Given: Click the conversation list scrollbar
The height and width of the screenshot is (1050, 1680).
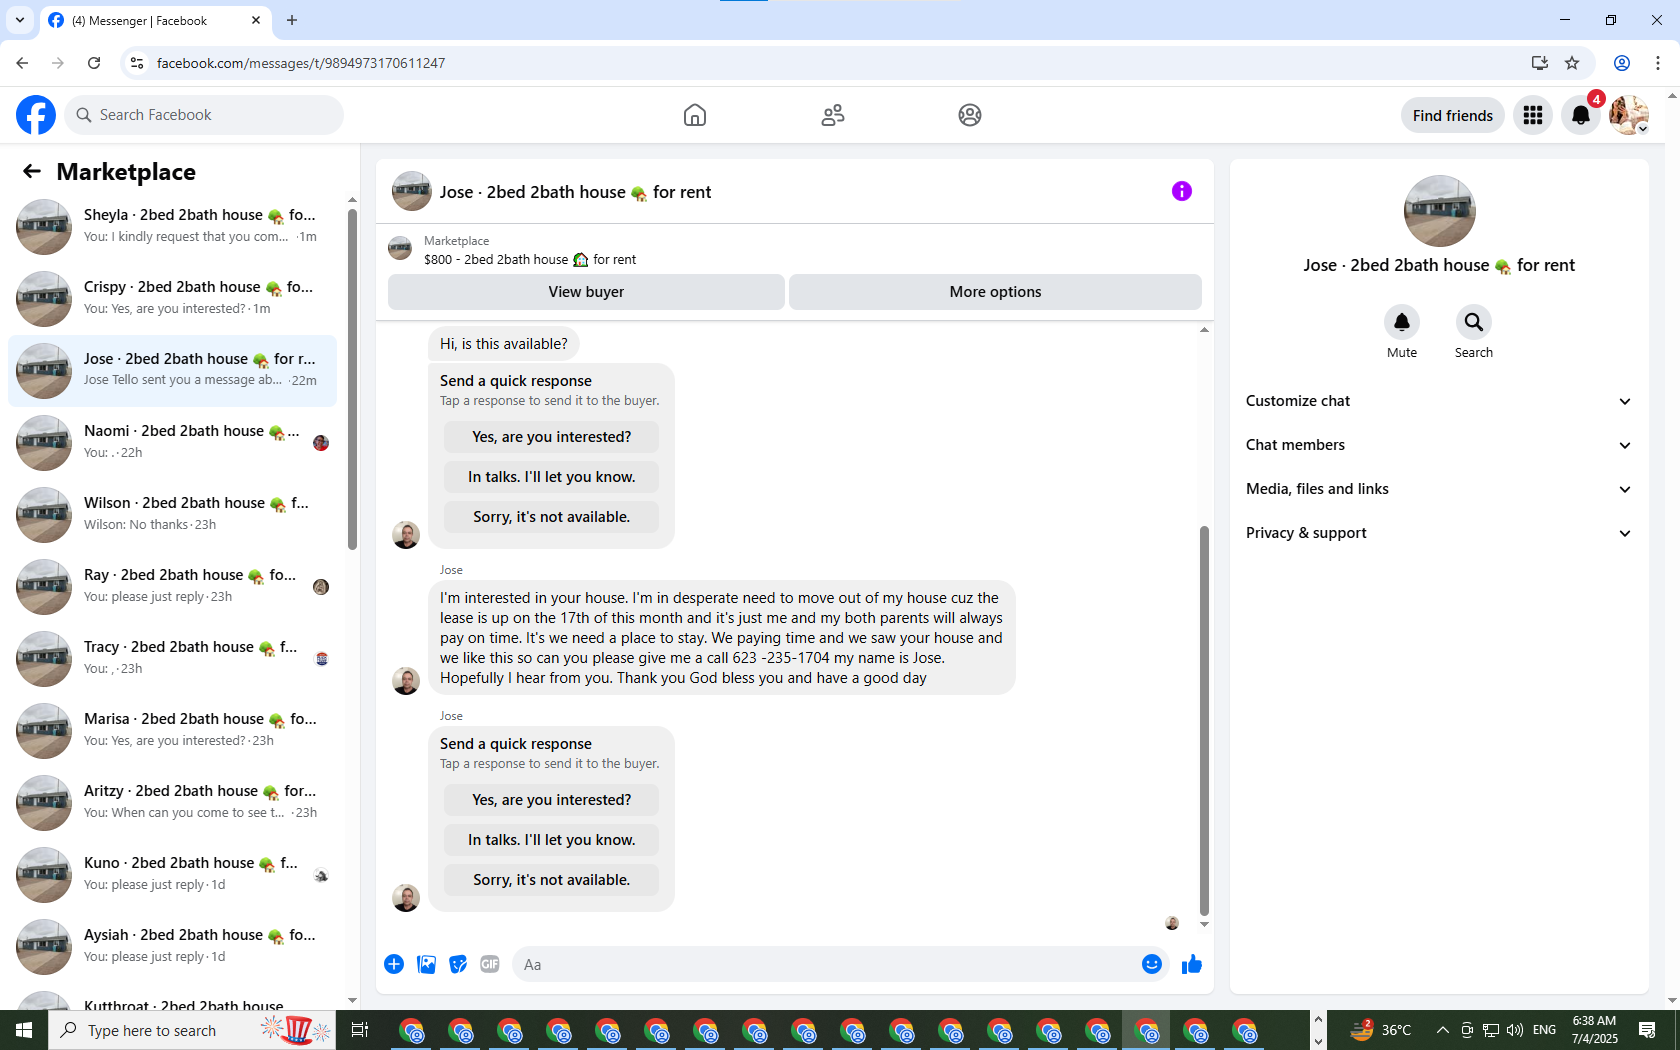Looking at the screenshot, I should (352, 380).
